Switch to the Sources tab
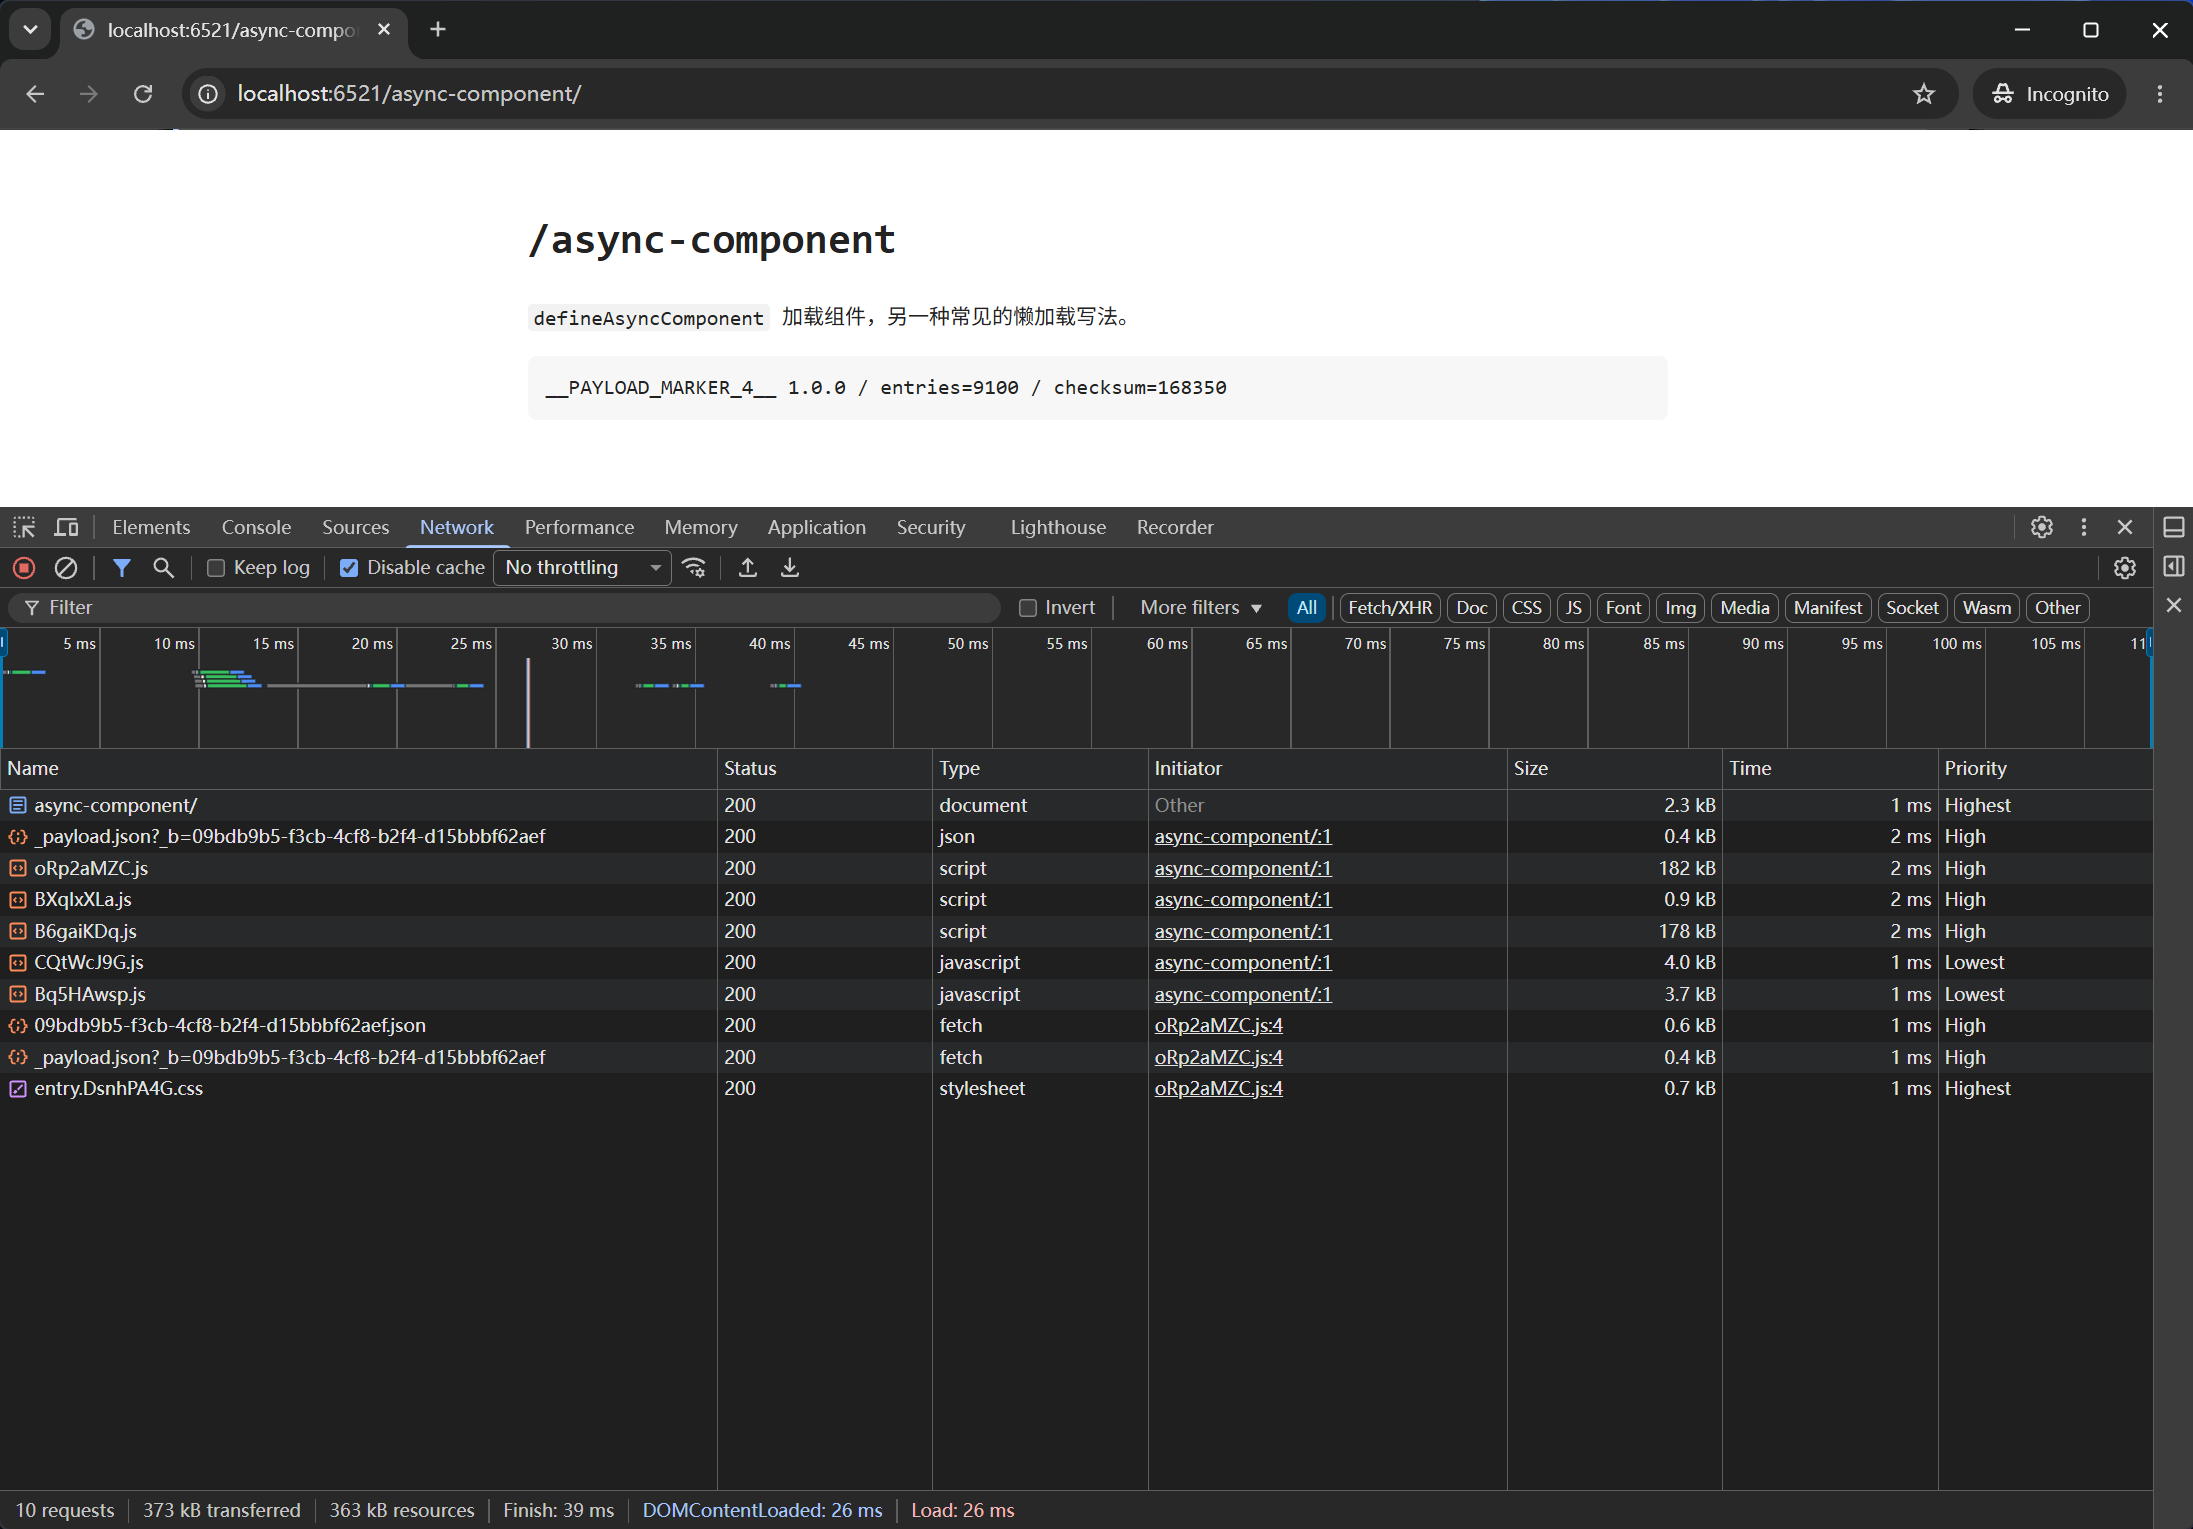 (355, 527)
